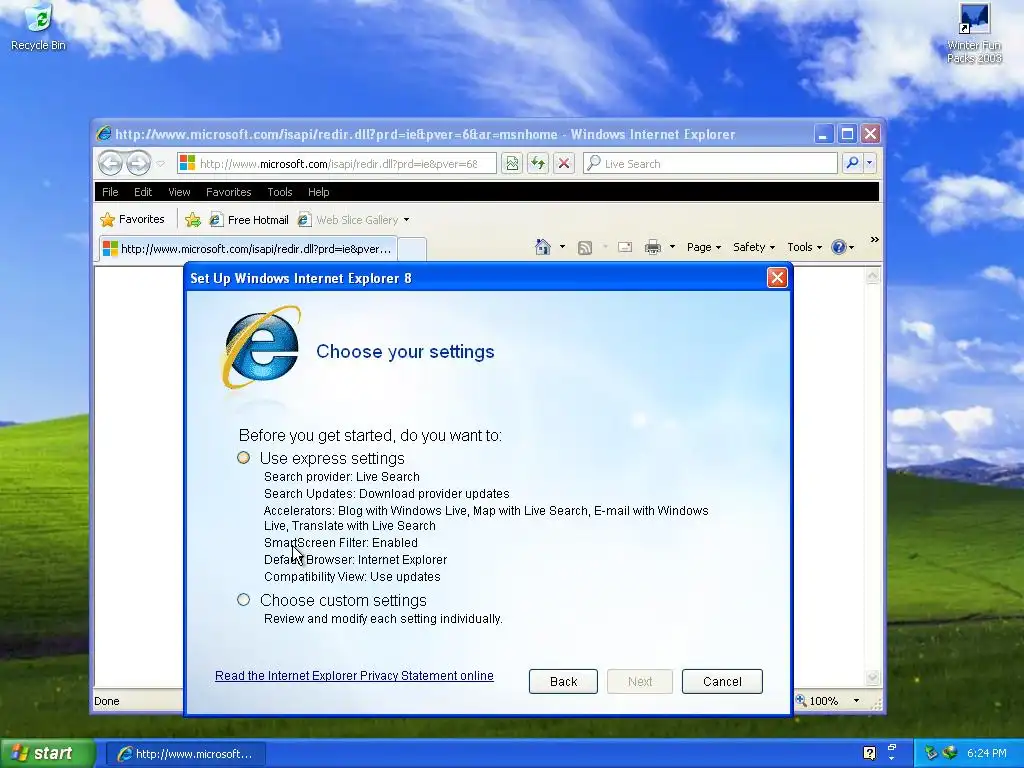Click the RSS Feeds icon
1024x768 pixels.
tap(584, 248)
